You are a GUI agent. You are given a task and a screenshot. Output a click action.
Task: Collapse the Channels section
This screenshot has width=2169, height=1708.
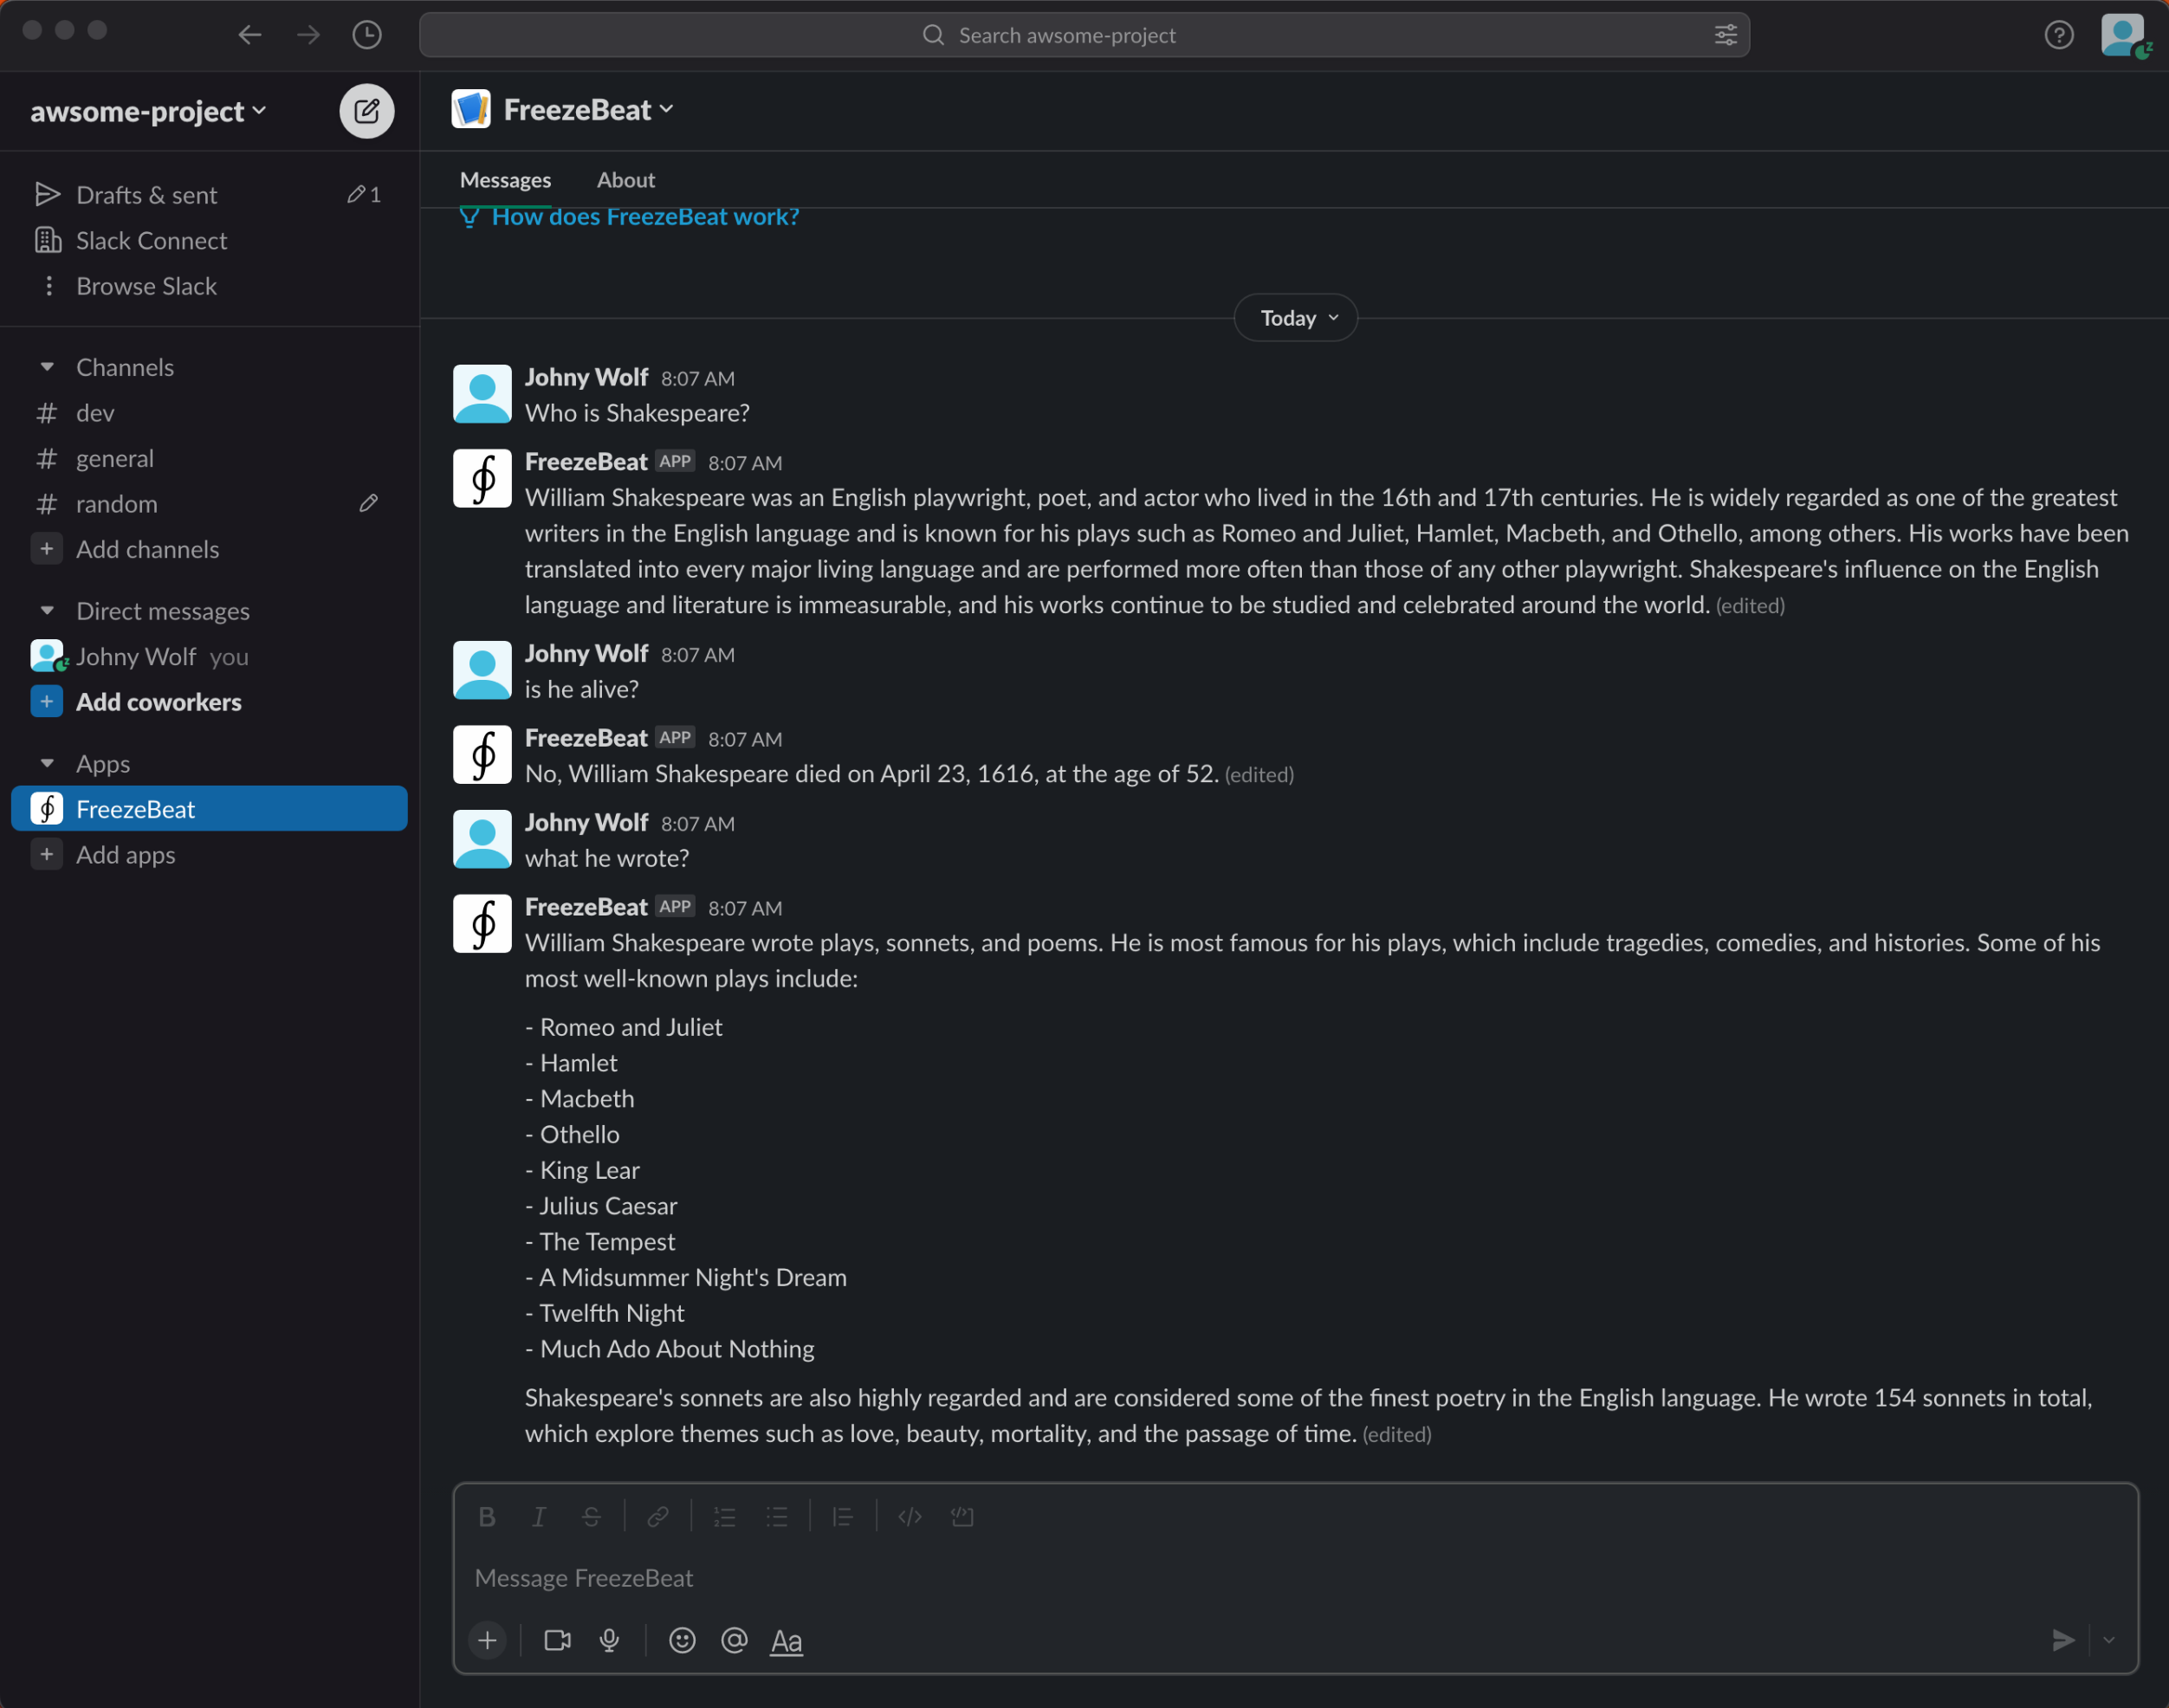click(47, 367)
